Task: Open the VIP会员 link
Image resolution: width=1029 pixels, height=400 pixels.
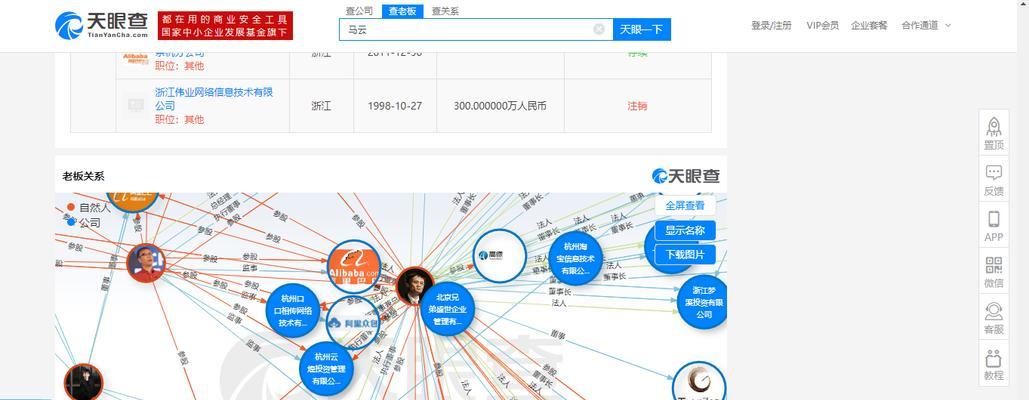Action: (x=822, y=26)
